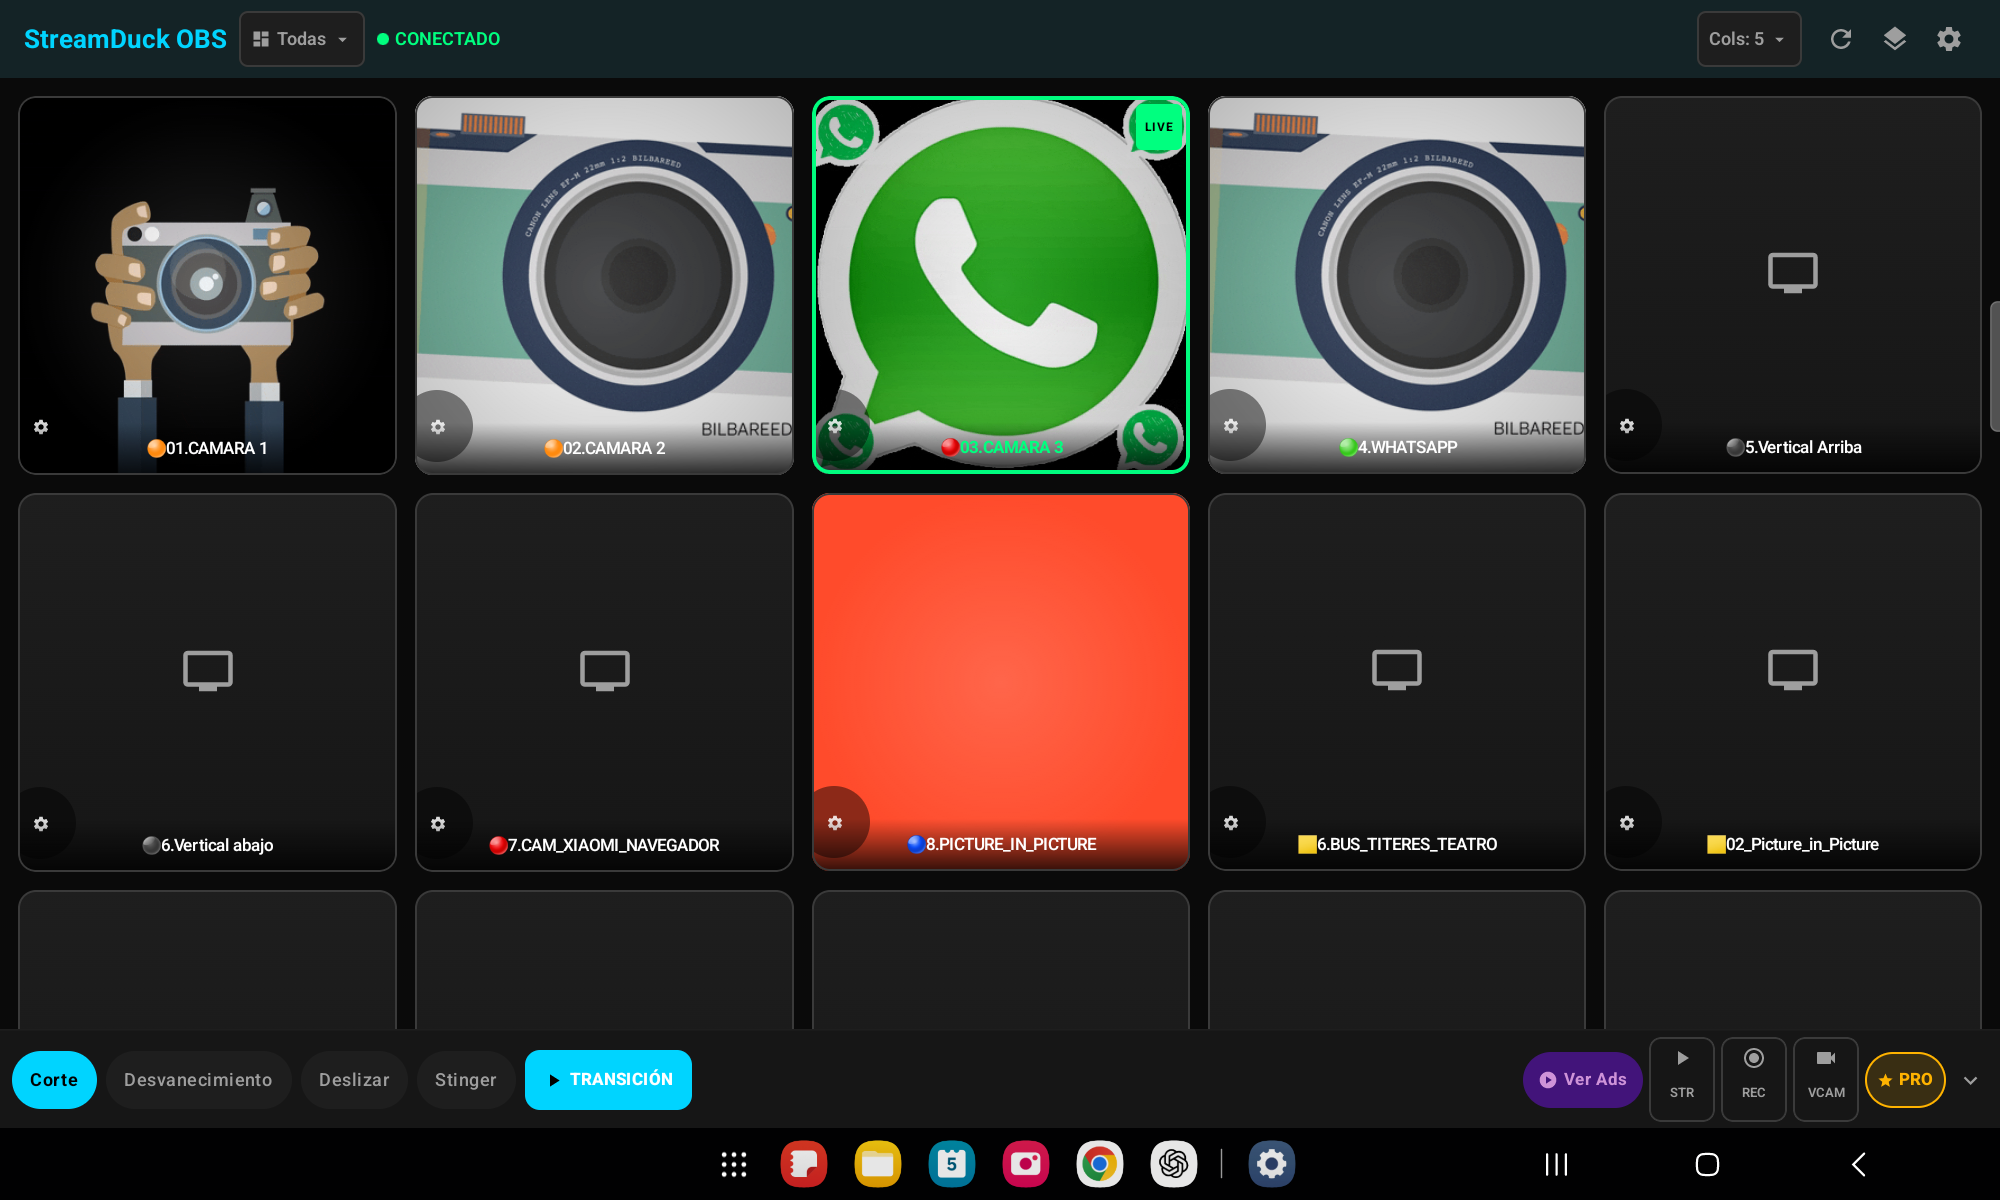Toggle streaming with STR button
The width and height of the screenshot is (2000, 1200).
1681,1078
